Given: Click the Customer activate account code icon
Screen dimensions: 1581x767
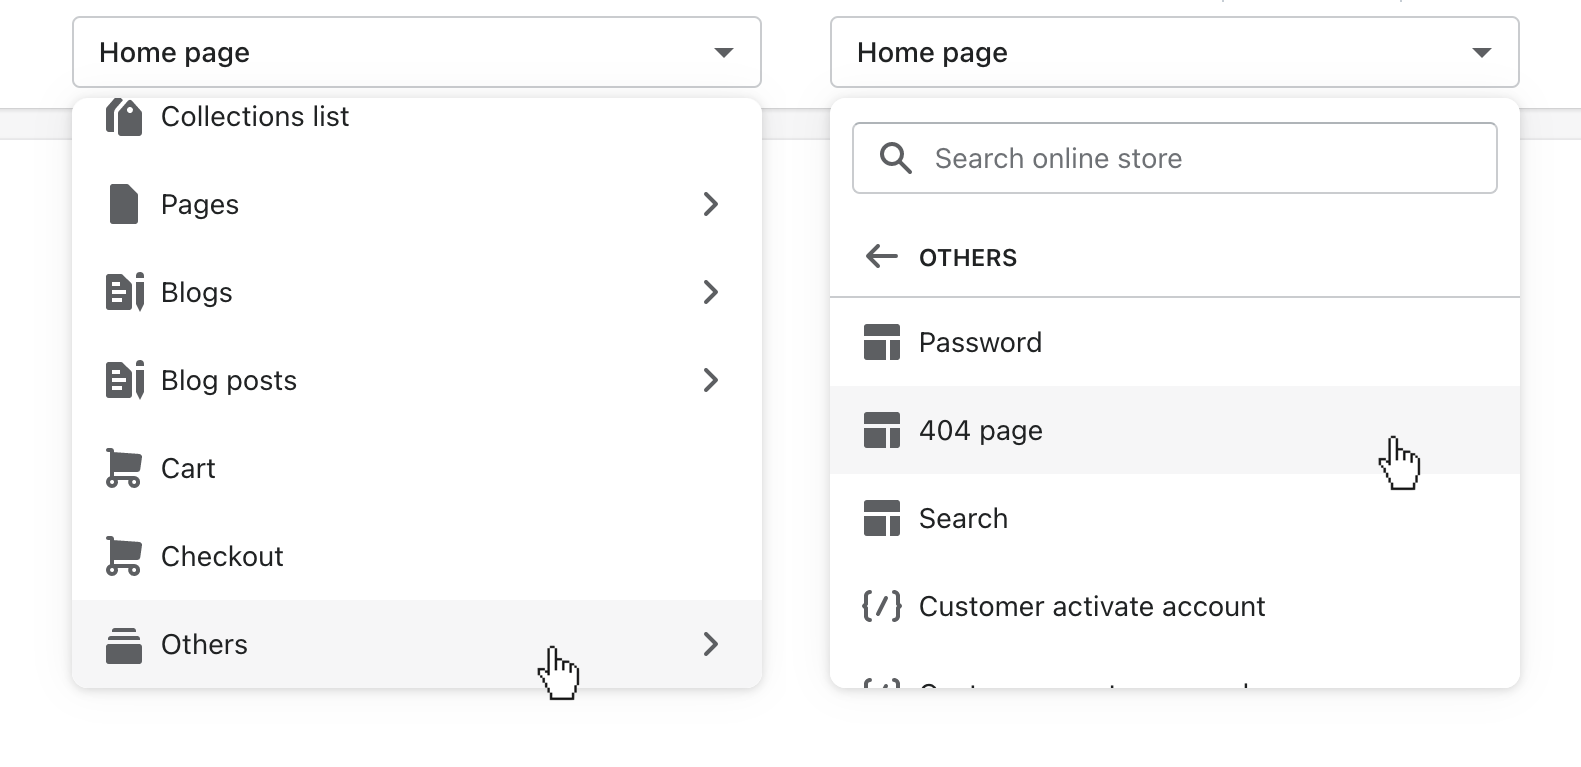Looking at the screenshot, I should pos(881,606).
